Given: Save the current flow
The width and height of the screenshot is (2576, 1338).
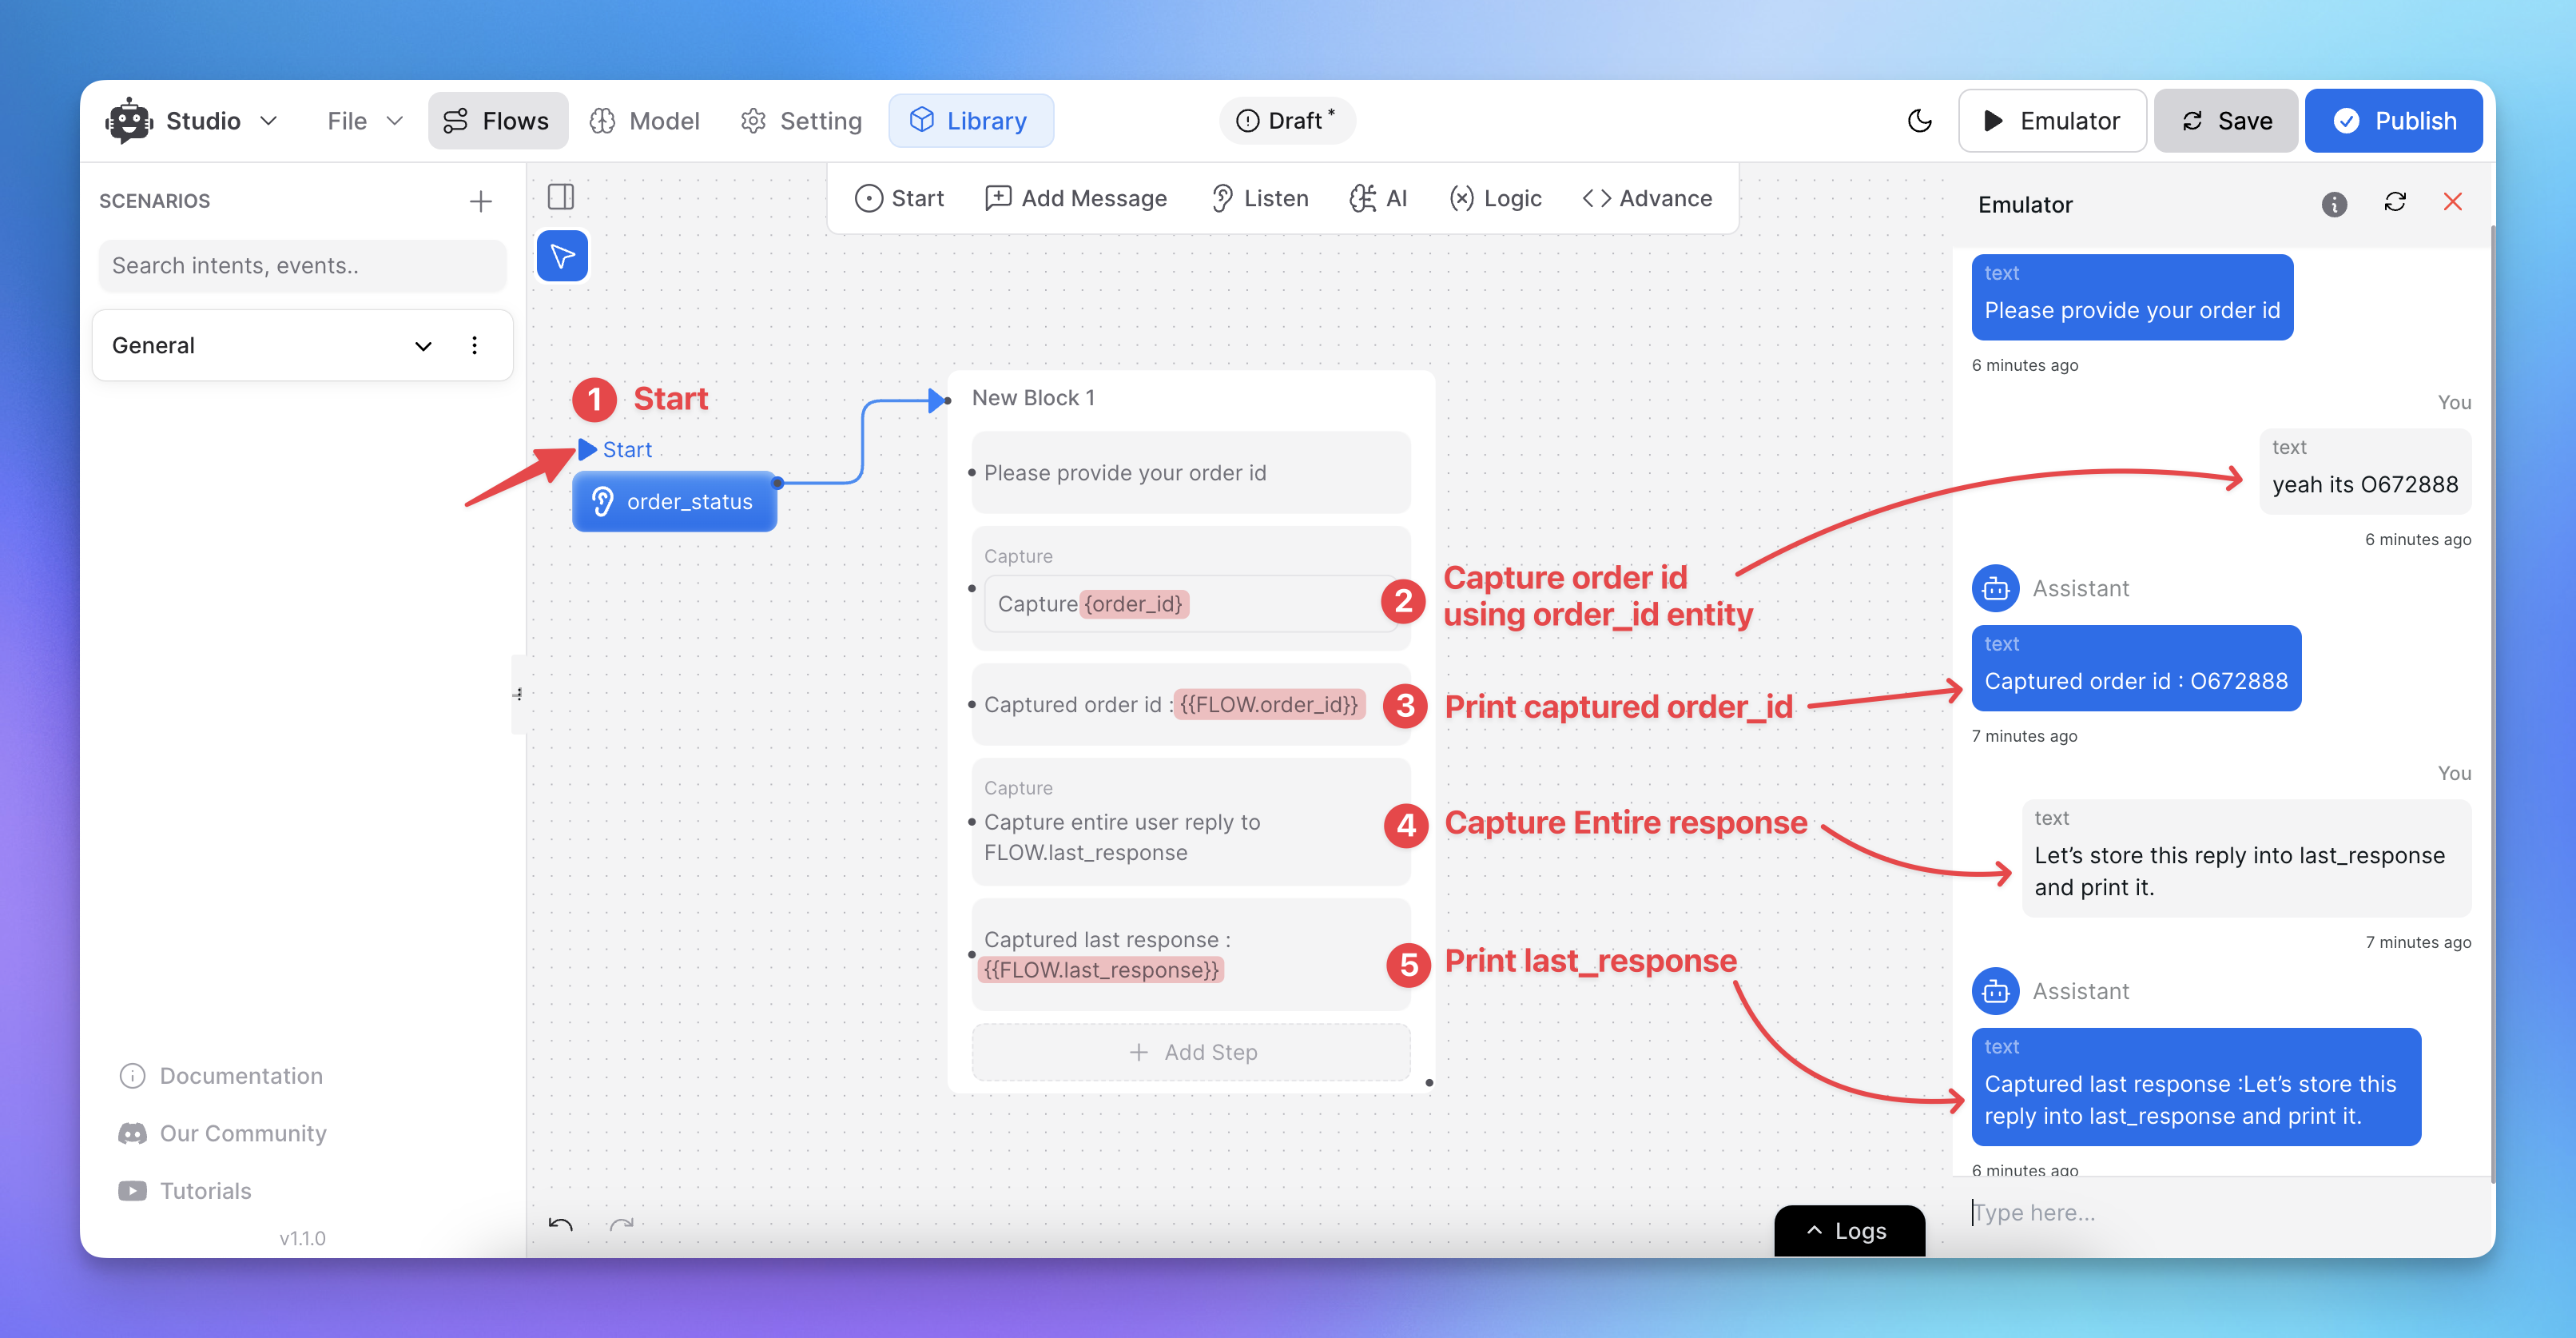Looking at the screenshot, I should [2226, 121].
